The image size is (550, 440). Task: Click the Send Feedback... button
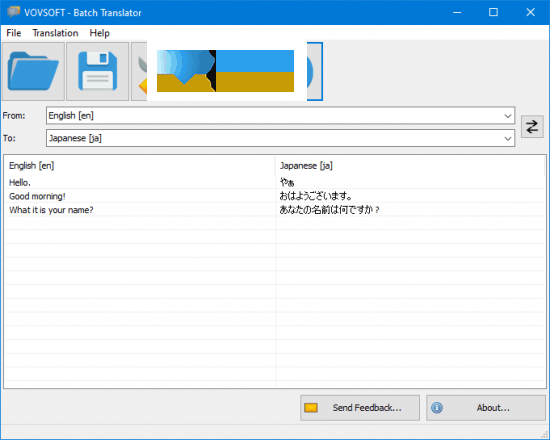[x=360, y=408]
